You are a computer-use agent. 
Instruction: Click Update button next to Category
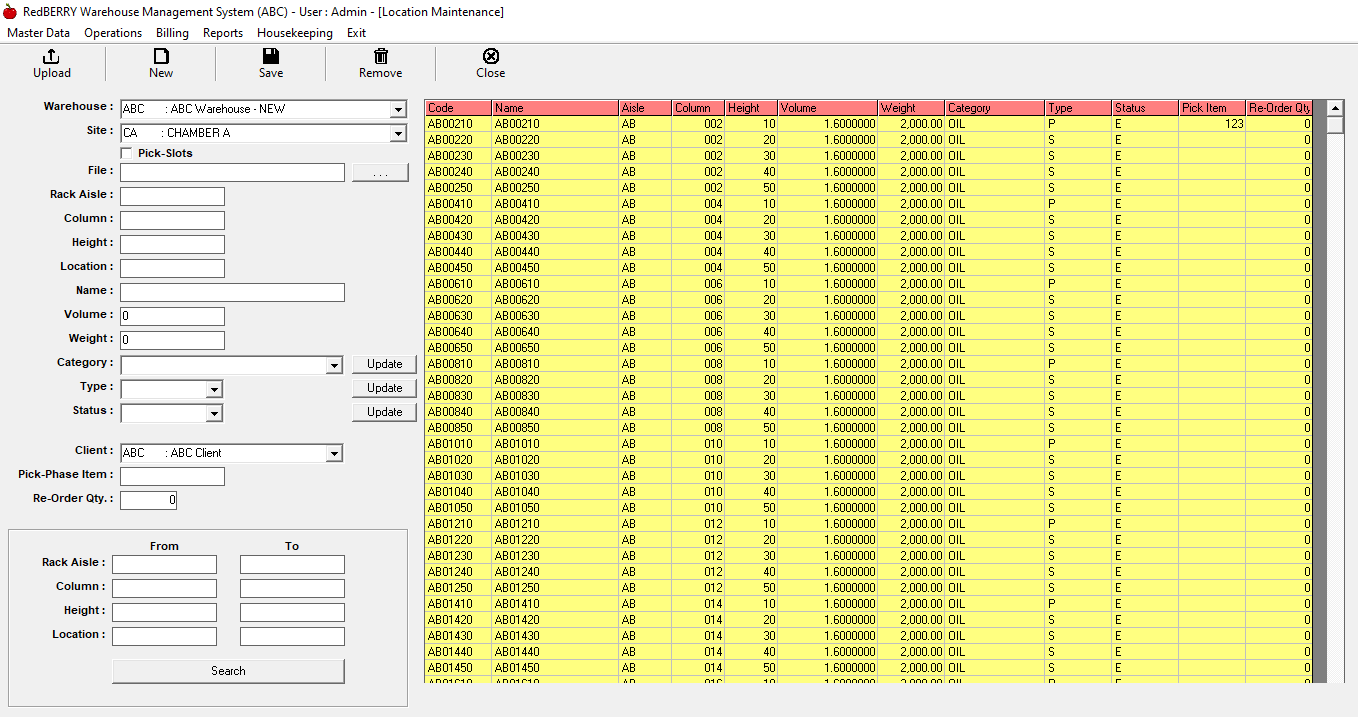(384, 364)
